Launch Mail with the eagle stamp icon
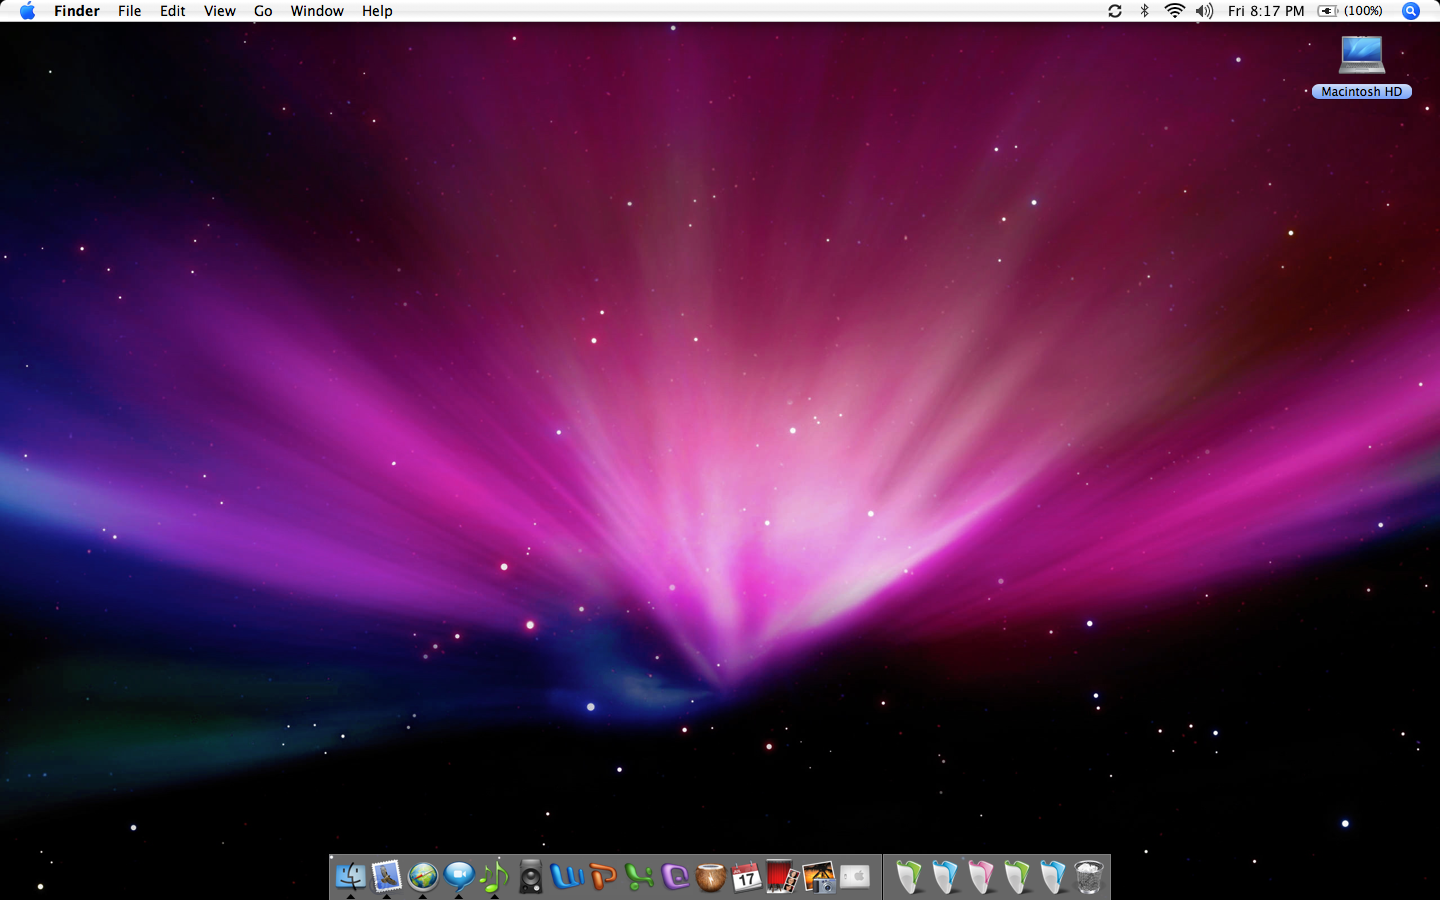Screen dimensions: 1440x900 [386, 877]
